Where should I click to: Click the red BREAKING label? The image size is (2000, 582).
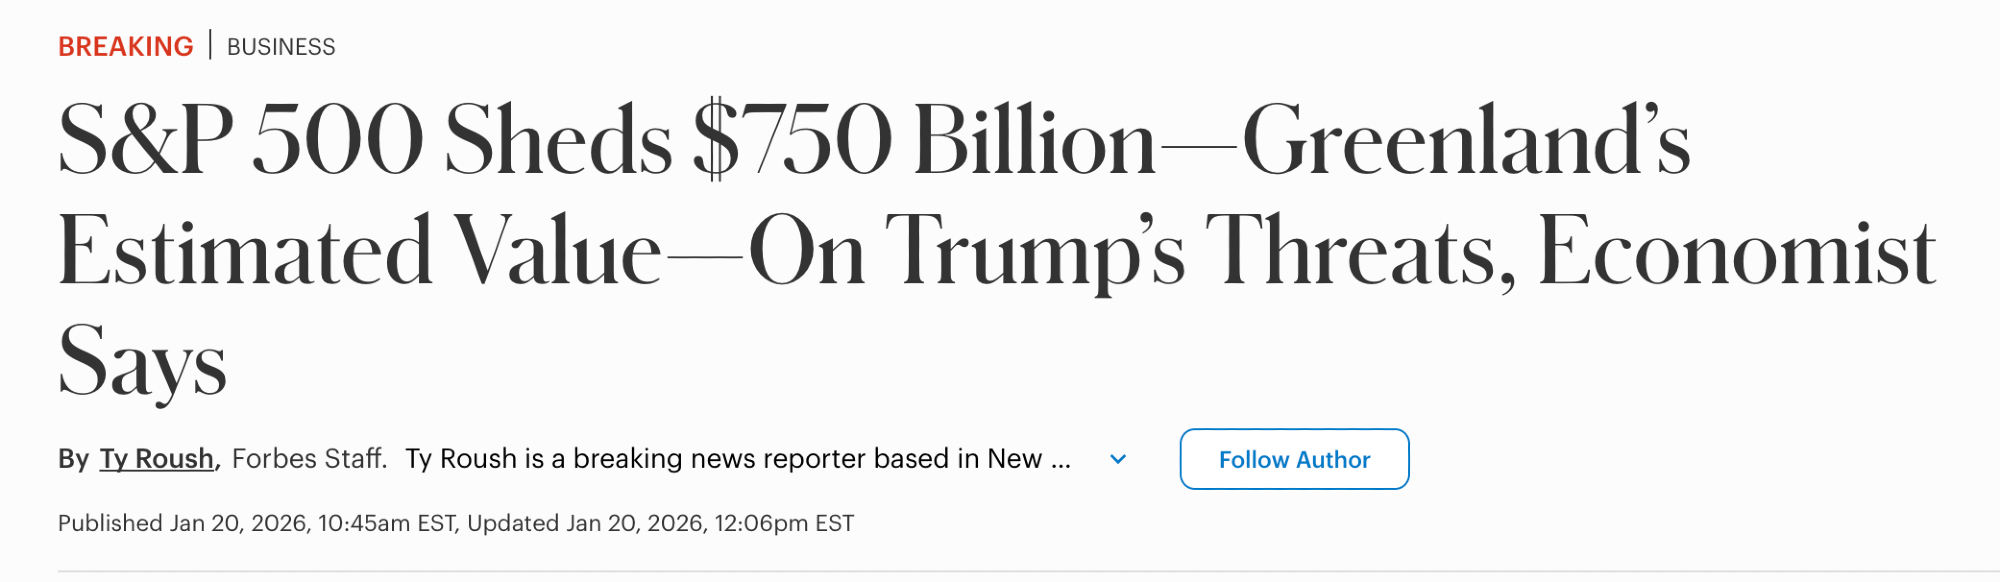pos(125,47)
